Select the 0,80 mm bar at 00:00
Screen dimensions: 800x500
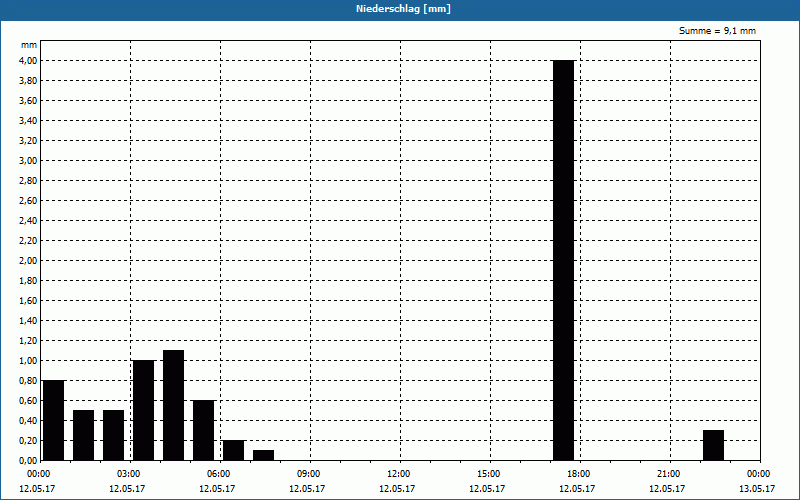click(x=54, y=420)
